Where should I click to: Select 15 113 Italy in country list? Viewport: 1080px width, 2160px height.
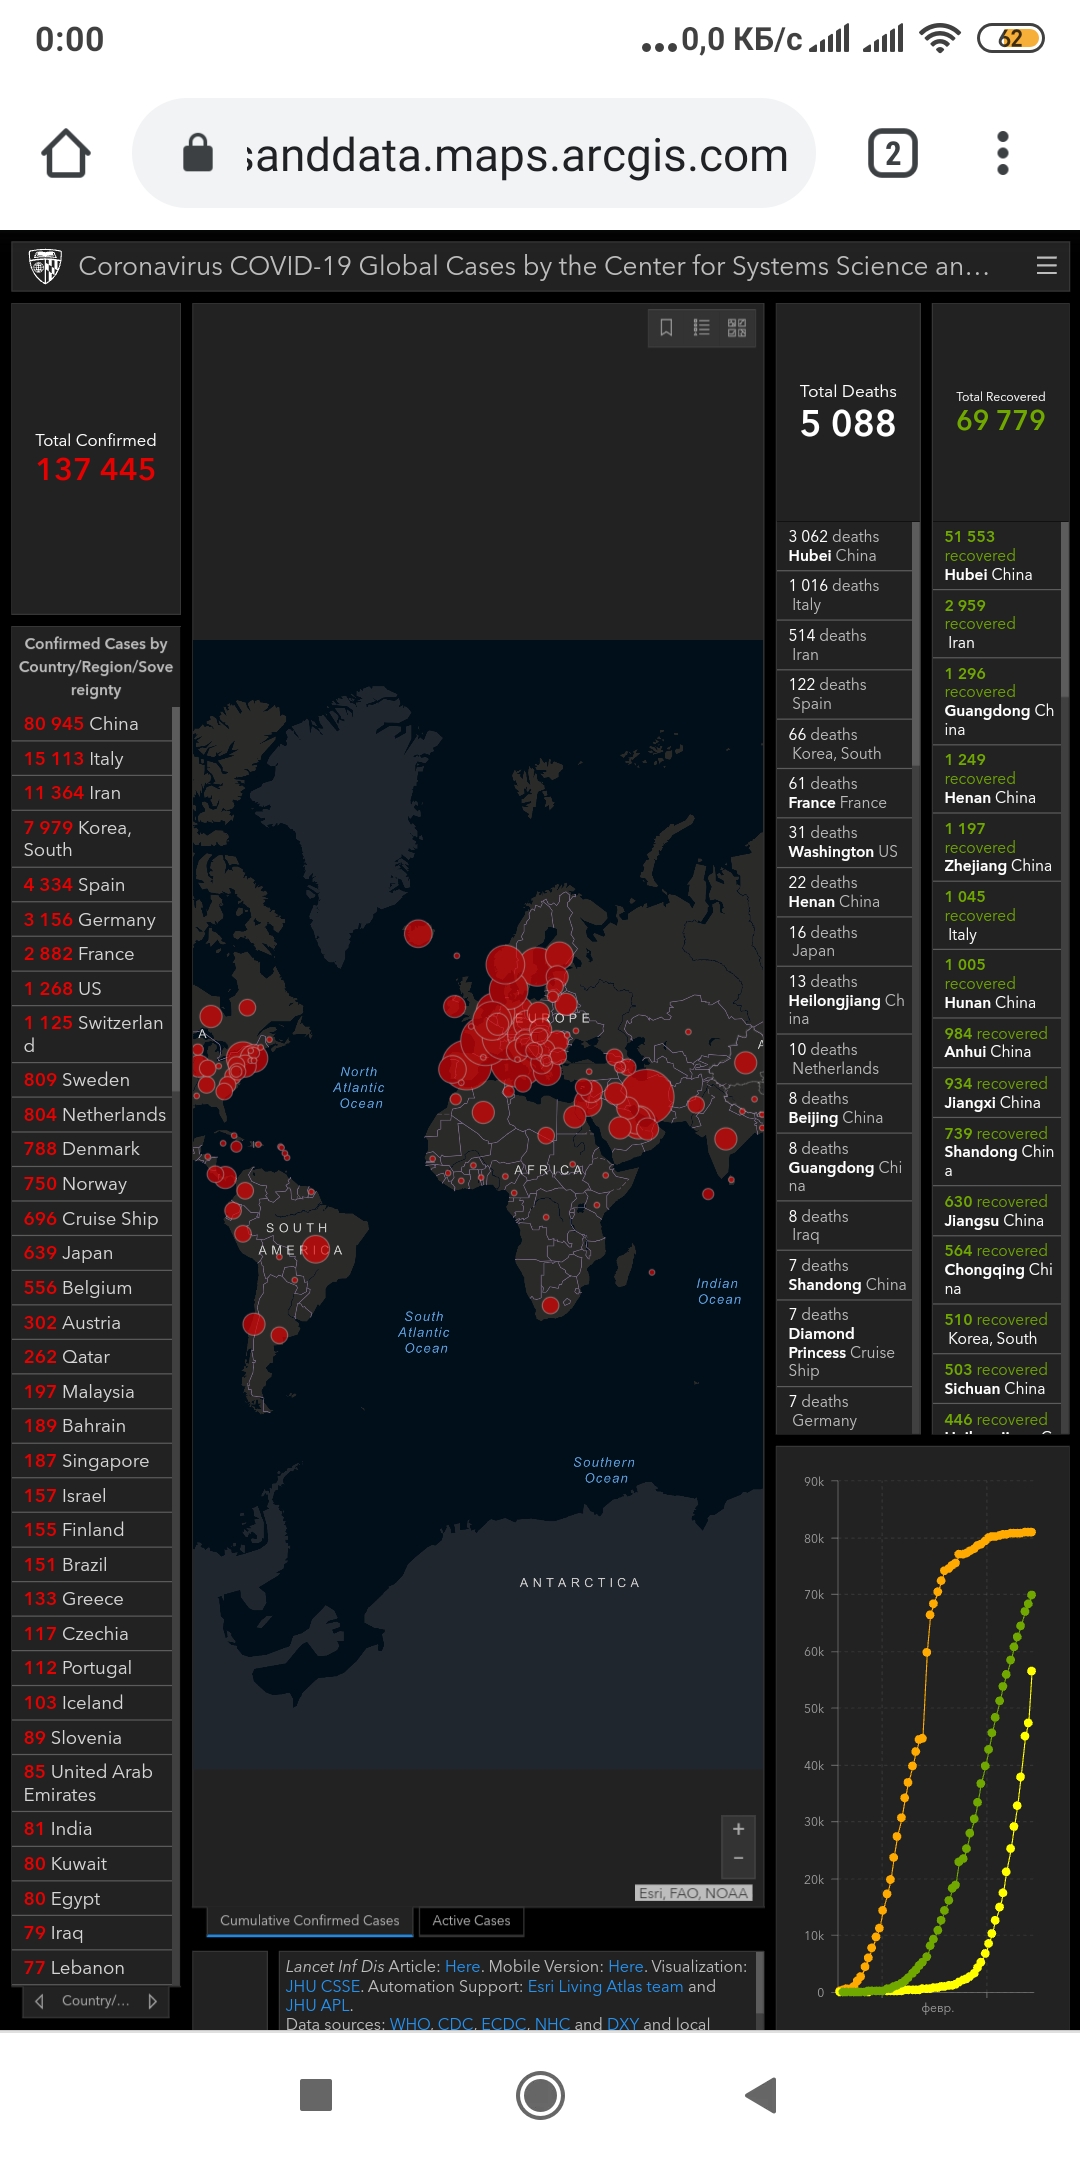[92, 758]
